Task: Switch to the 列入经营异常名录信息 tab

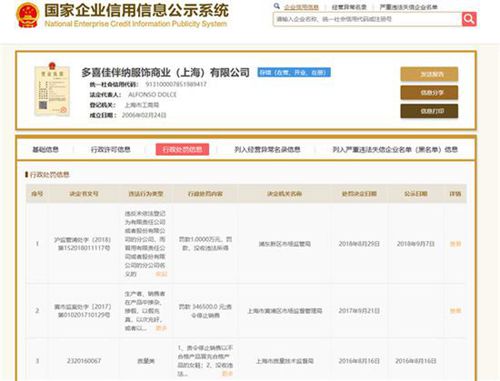Action: [x=267, y=149]
